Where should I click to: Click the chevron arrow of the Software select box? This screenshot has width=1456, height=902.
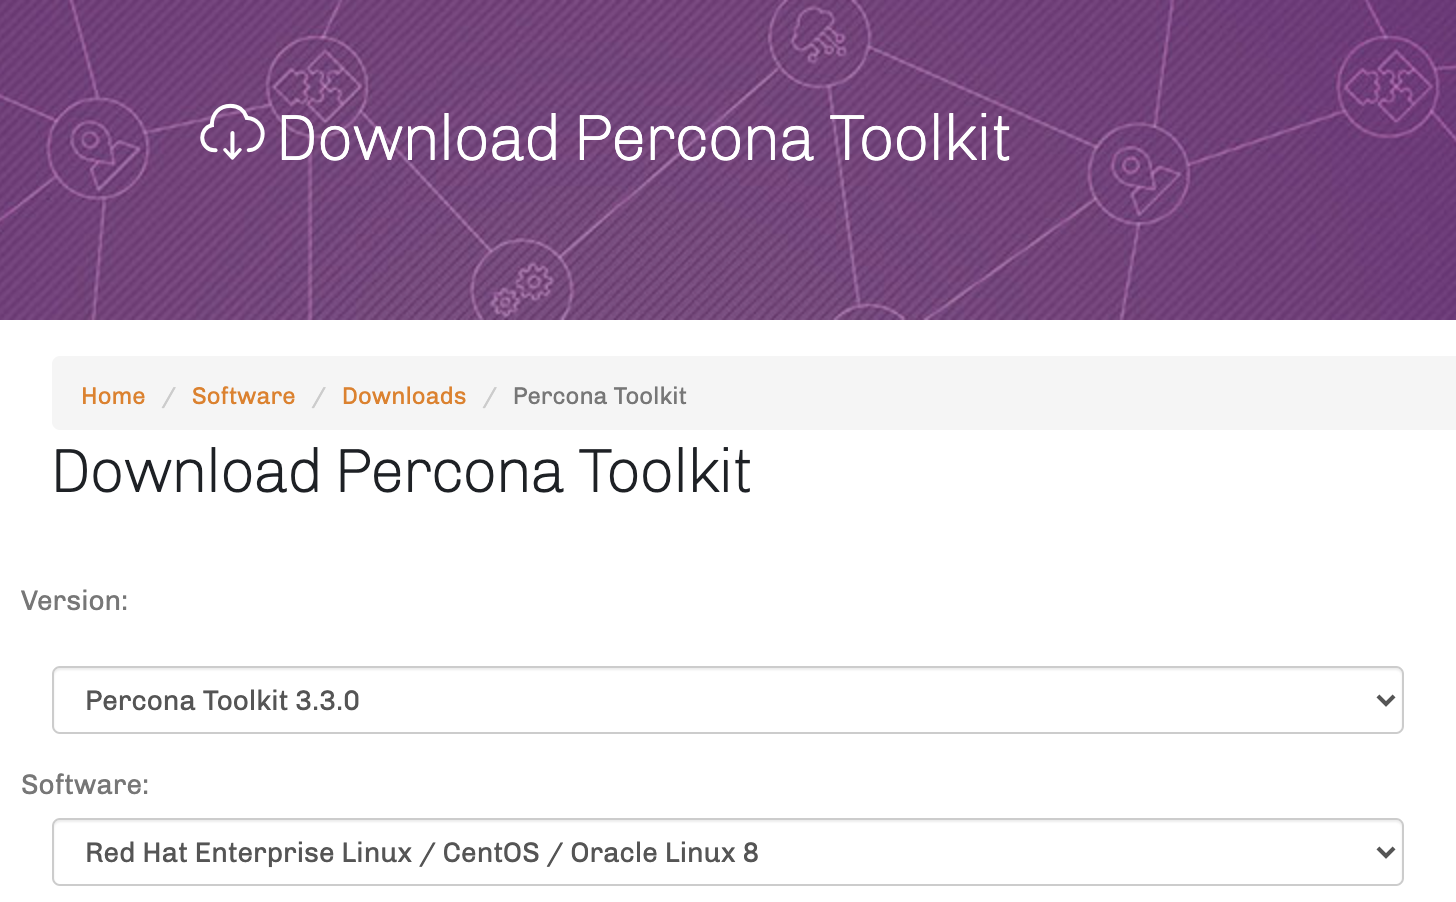(x=1385, y=852)
